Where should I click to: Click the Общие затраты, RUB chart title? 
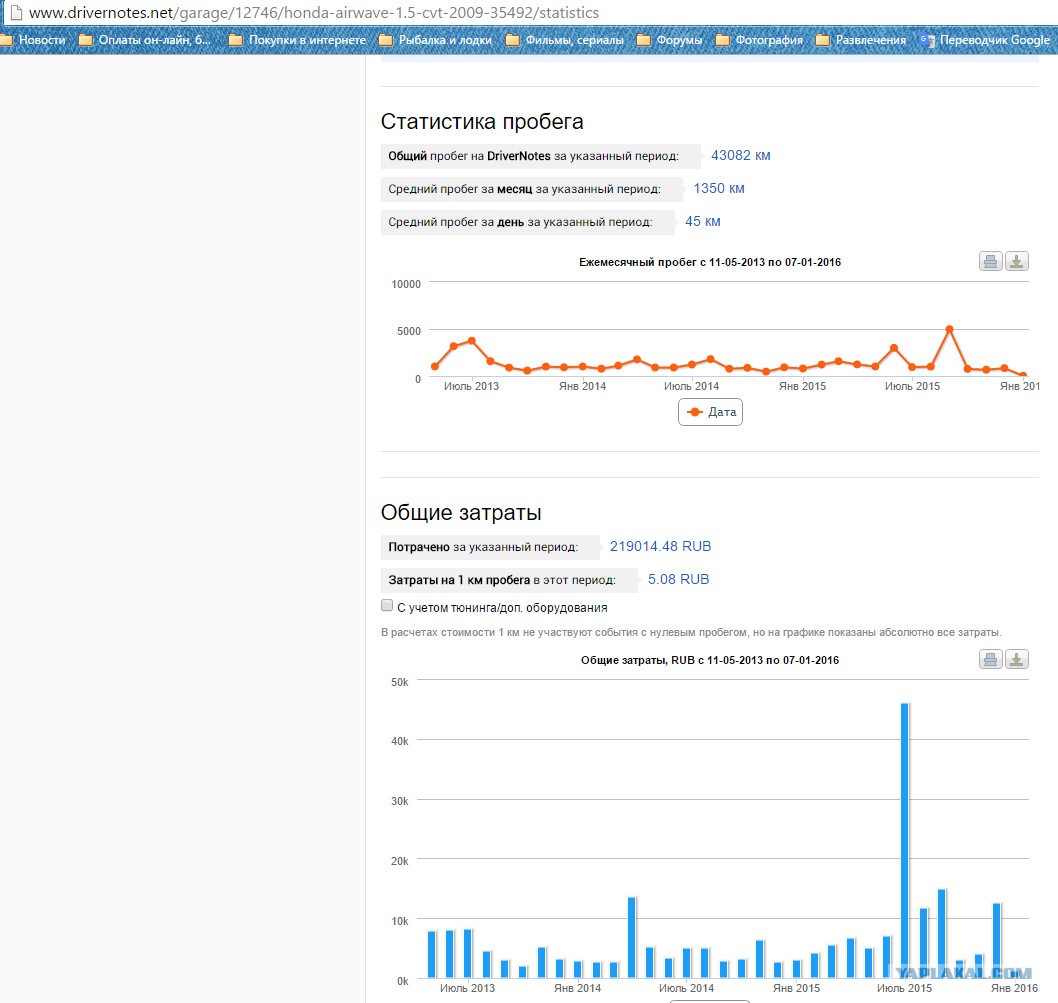click(x=710, y=660)
